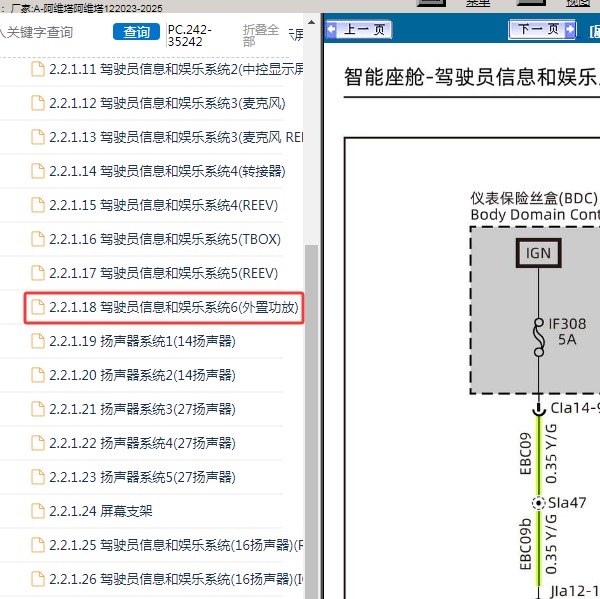Click document icon of 2.2.1.23 row

tap(38, 477)
